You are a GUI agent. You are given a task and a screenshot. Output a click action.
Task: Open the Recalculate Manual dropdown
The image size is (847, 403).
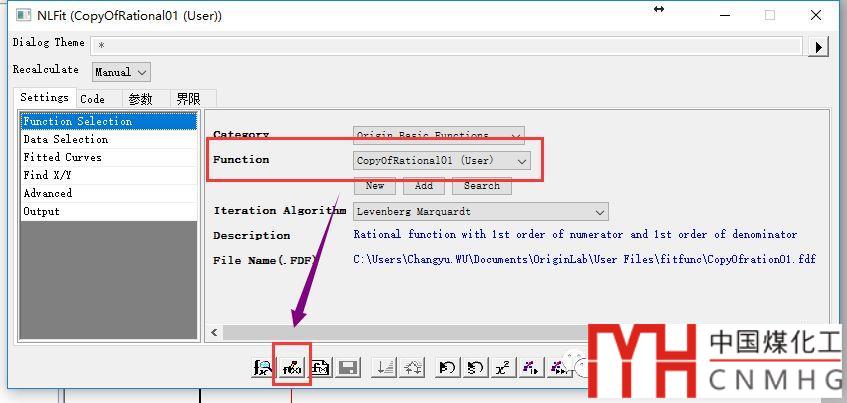point(122,72)
